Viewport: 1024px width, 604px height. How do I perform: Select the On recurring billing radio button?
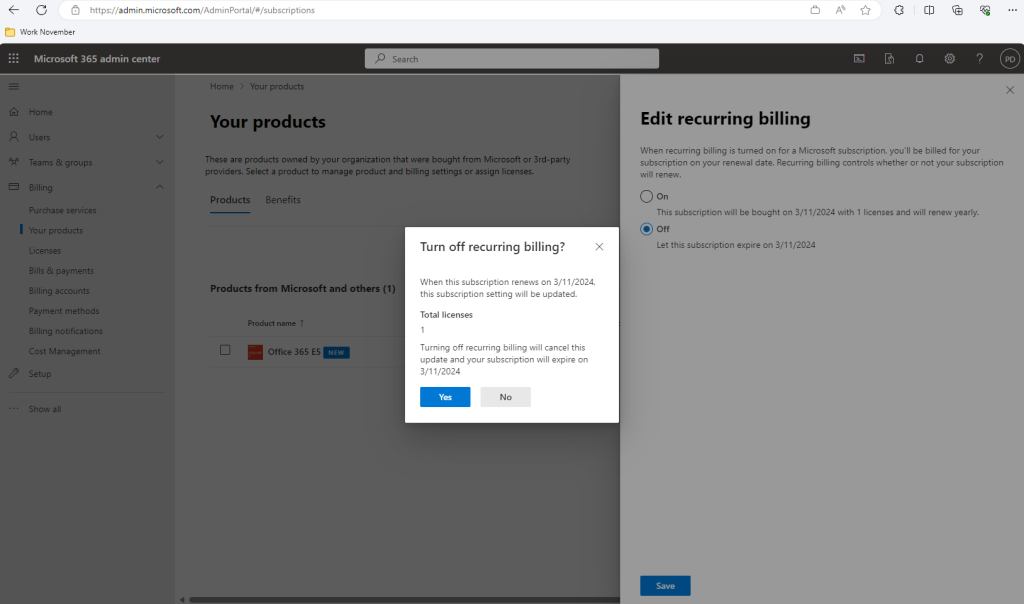click(x=647, y=197)
